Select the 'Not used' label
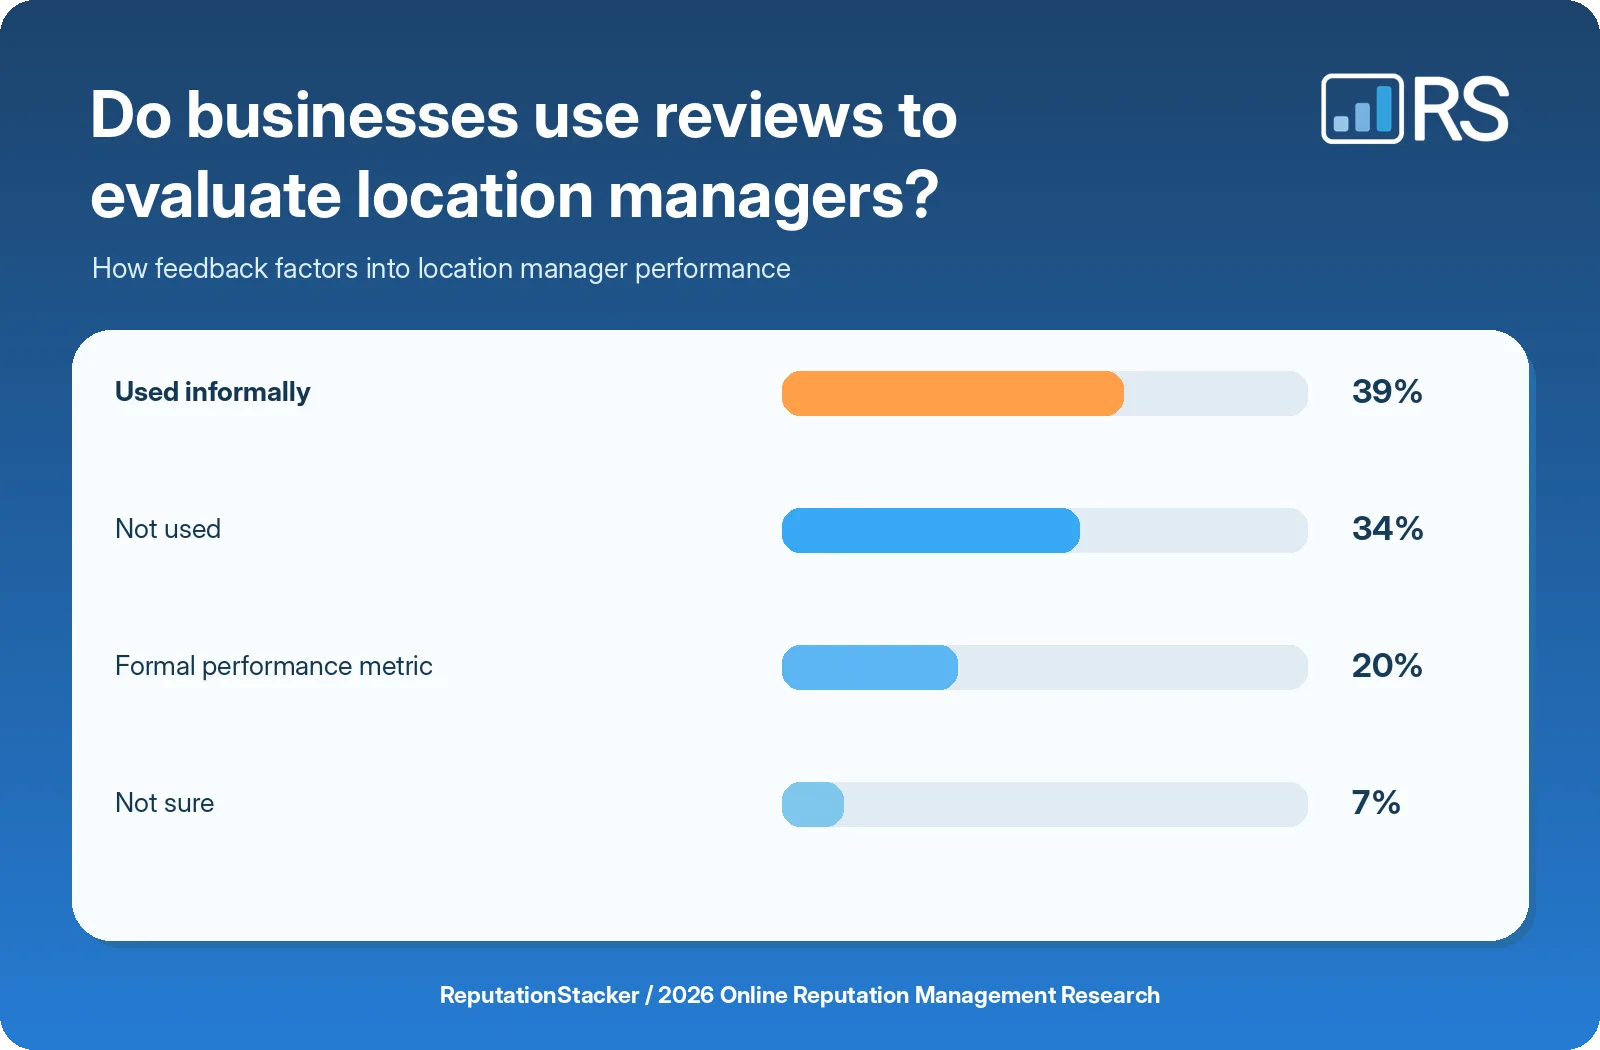The height and width of the screenshot is (1050, 1600). pos(168,529)
